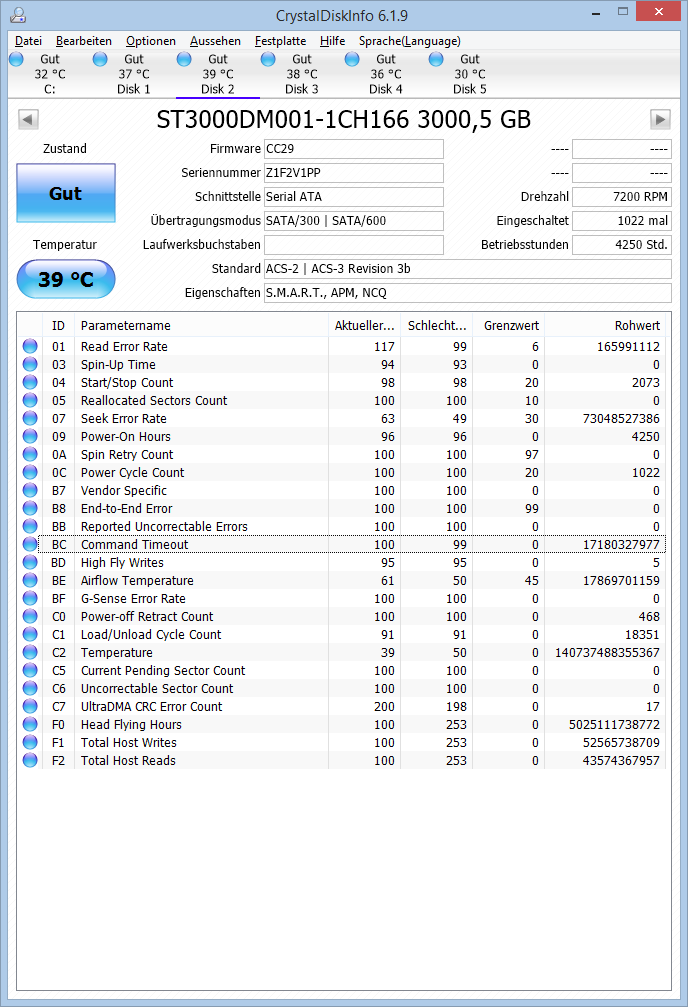Click status orb for Power-off Retract Count
Screen dimensions: 688x1007
tap(30, 616)
